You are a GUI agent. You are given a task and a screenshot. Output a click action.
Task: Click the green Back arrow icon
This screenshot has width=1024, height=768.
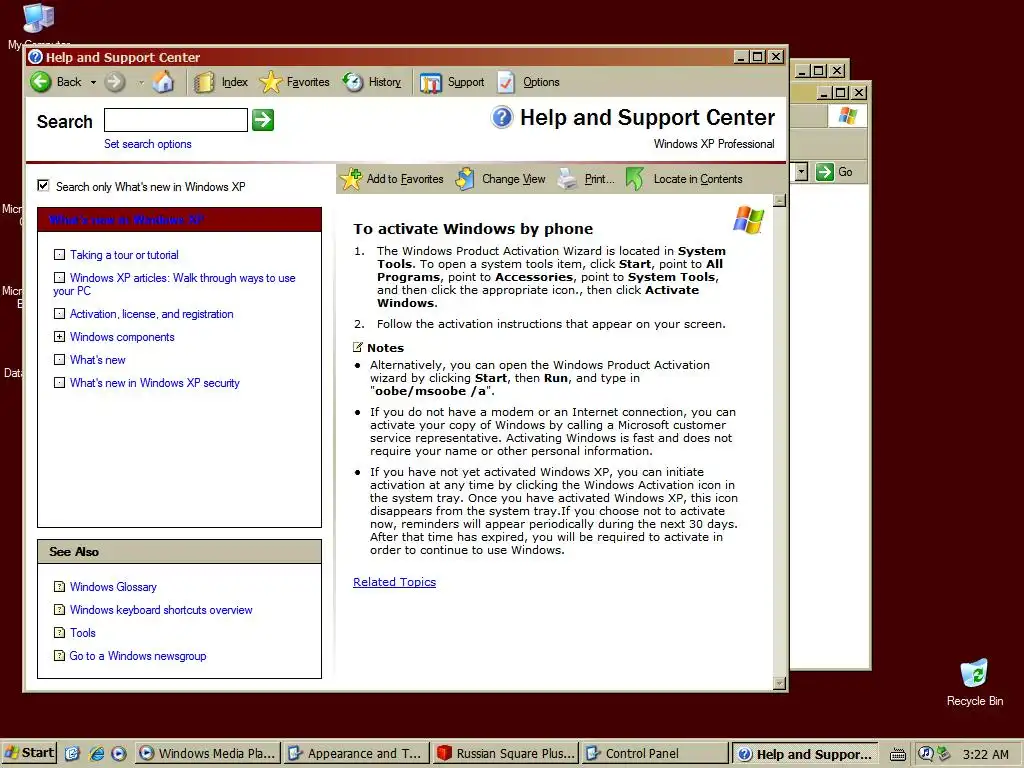[40, 82]
